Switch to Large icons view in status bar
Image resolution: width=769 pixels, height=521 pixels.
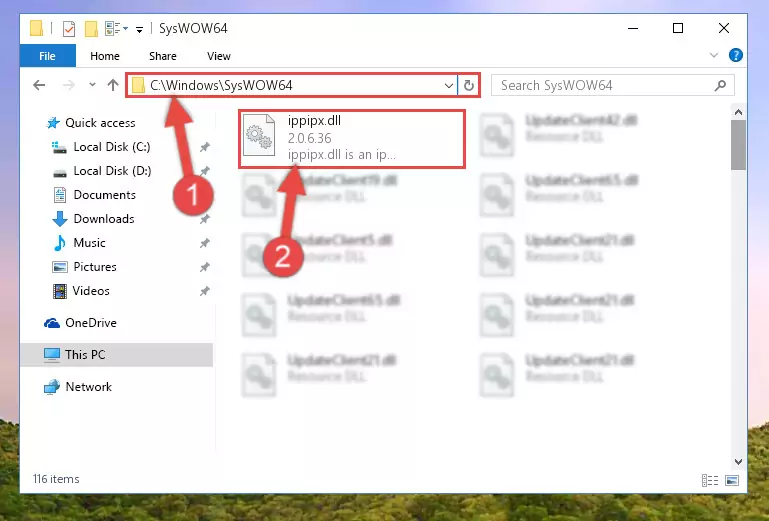point(732,480)
